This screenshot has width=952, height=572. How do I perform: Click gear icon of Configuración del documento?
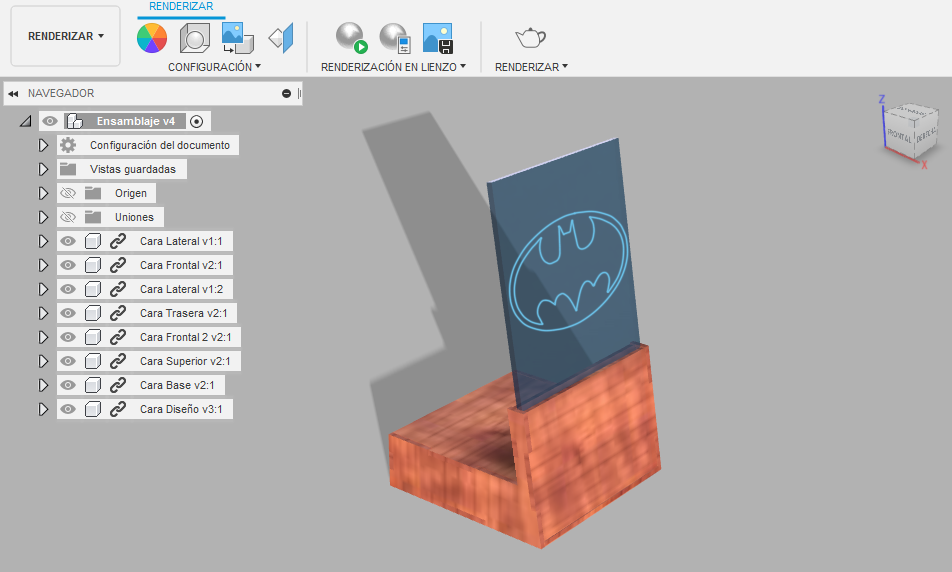(x=68, y=145)
